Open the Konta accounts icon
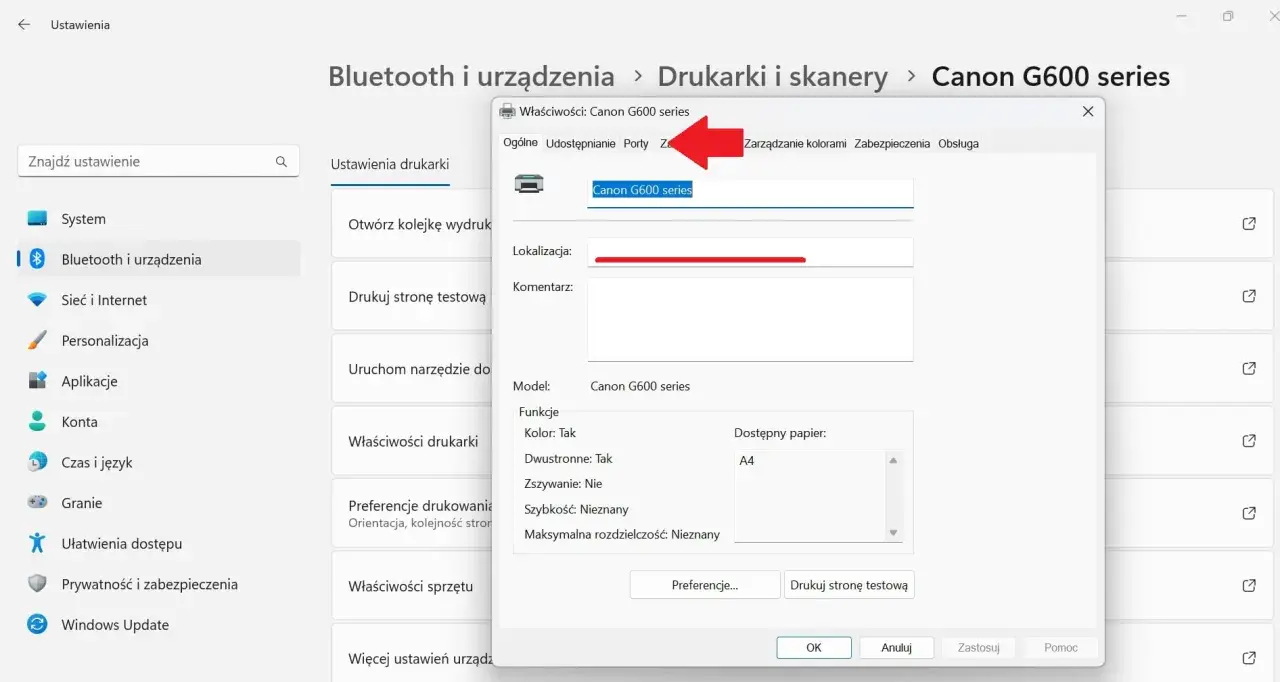The image size is (1280, 682). tap(37, 422)
